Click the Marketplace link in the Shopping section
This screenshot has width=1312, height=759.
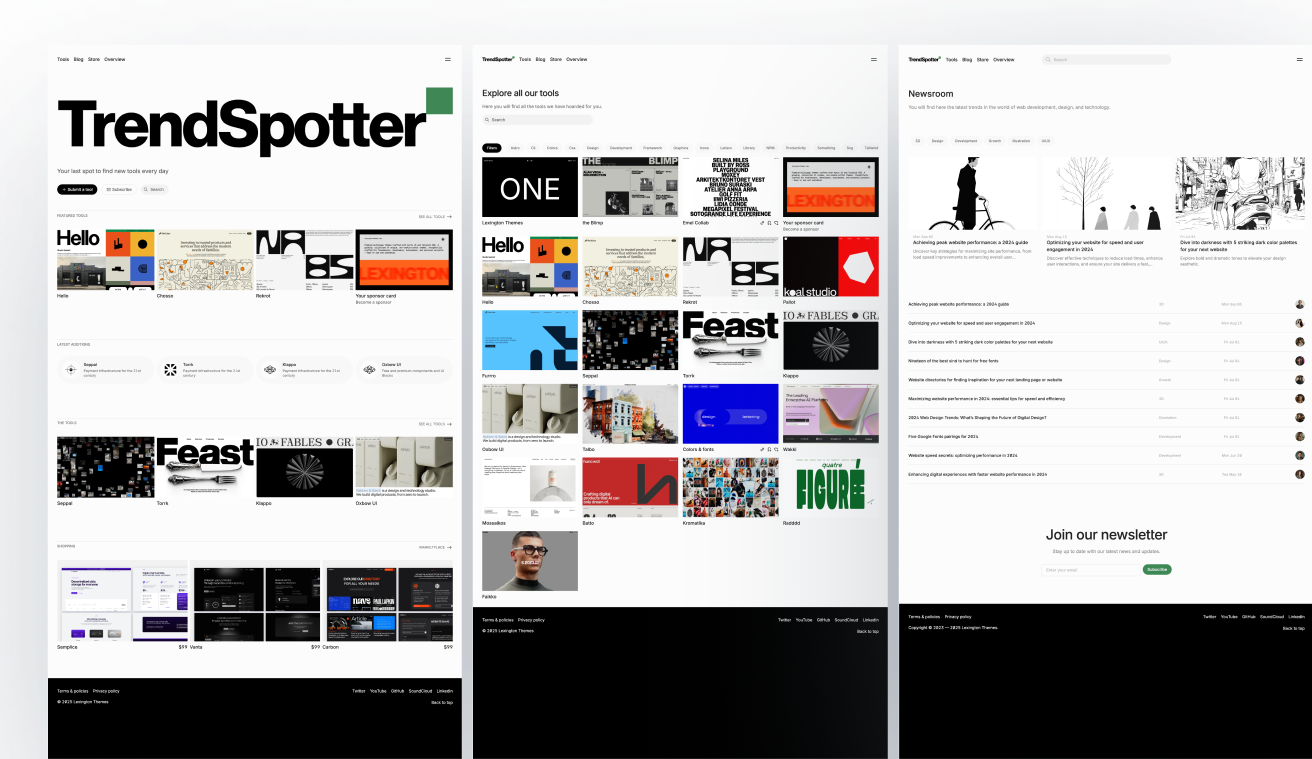[x=435, y=547]
